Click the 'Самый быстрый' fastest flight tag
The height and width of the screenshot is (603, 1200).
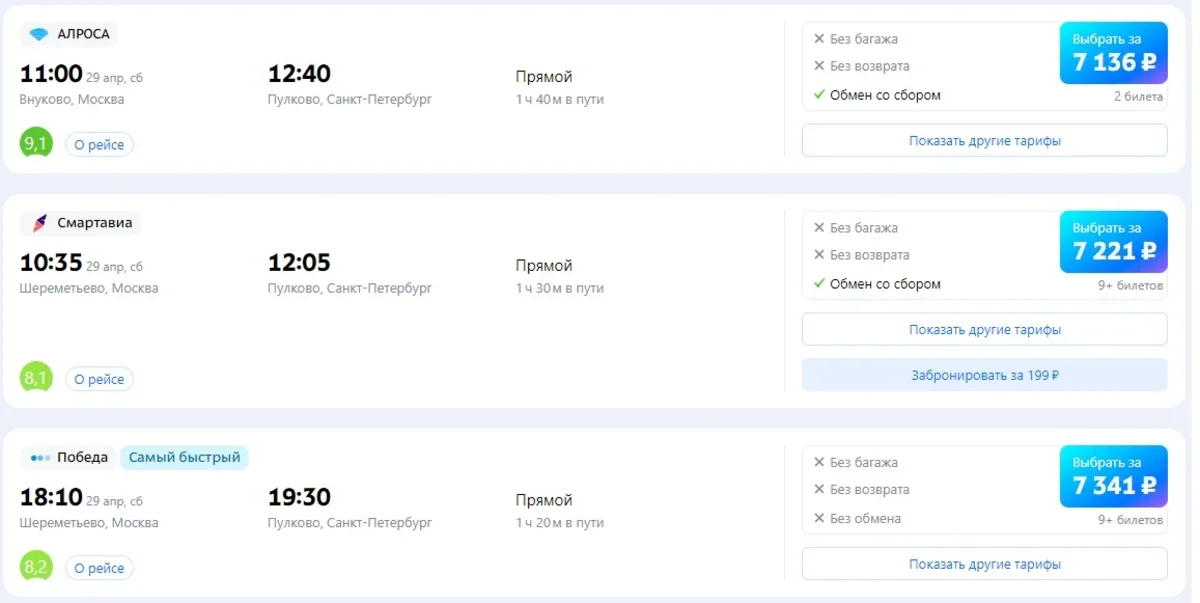184,458
